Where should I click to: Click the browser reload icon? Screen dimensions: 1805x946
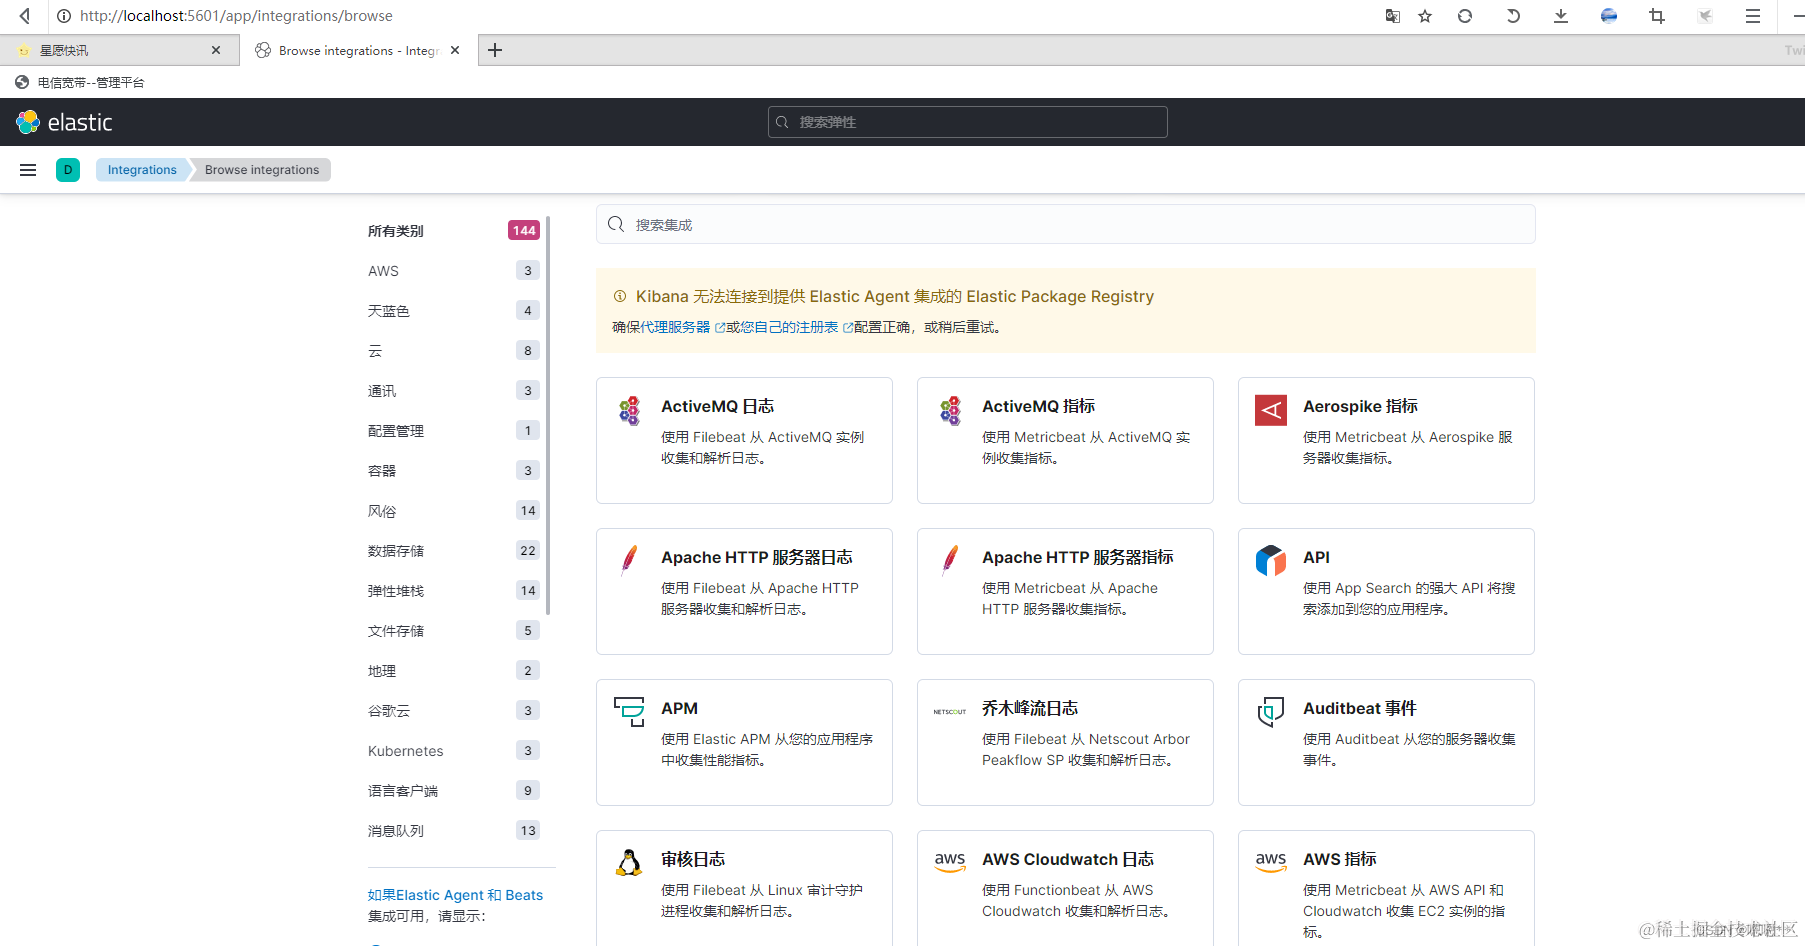[x=1465, y=16]
